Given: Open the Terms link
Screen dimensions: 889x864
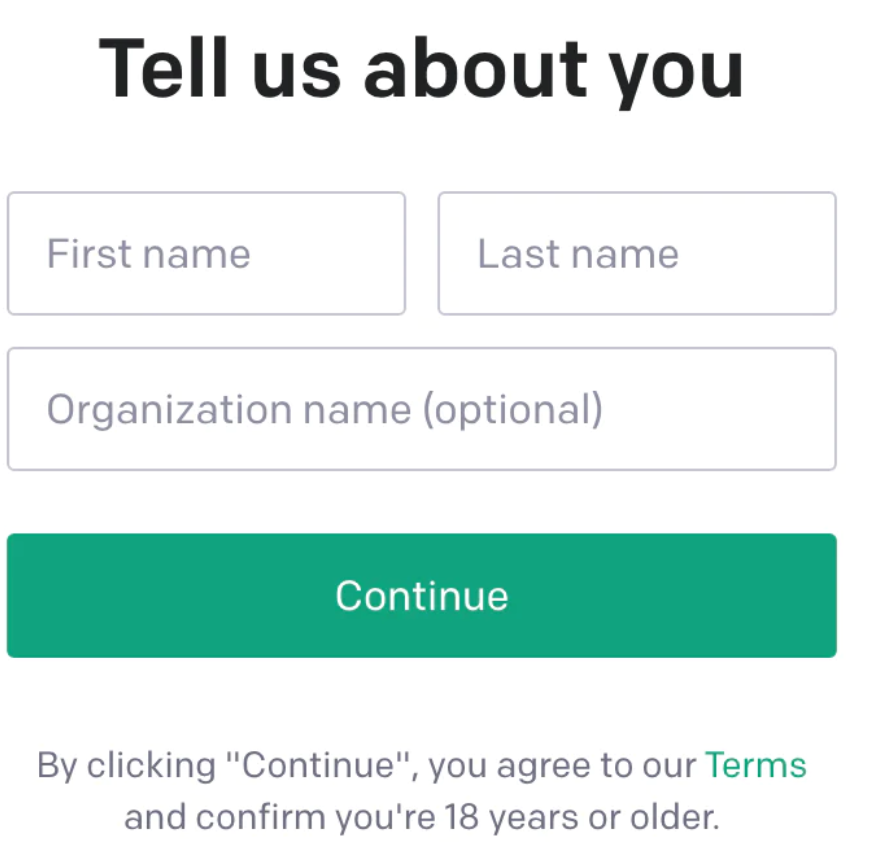Looking at the screenshot, I should point(755,766).
